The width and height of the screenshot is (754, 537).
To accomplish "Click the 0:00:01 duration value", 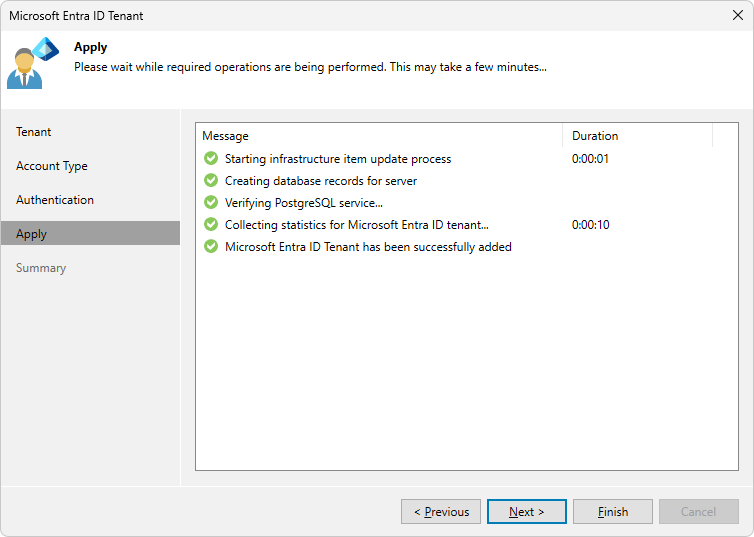I will (x=591, y=159).
